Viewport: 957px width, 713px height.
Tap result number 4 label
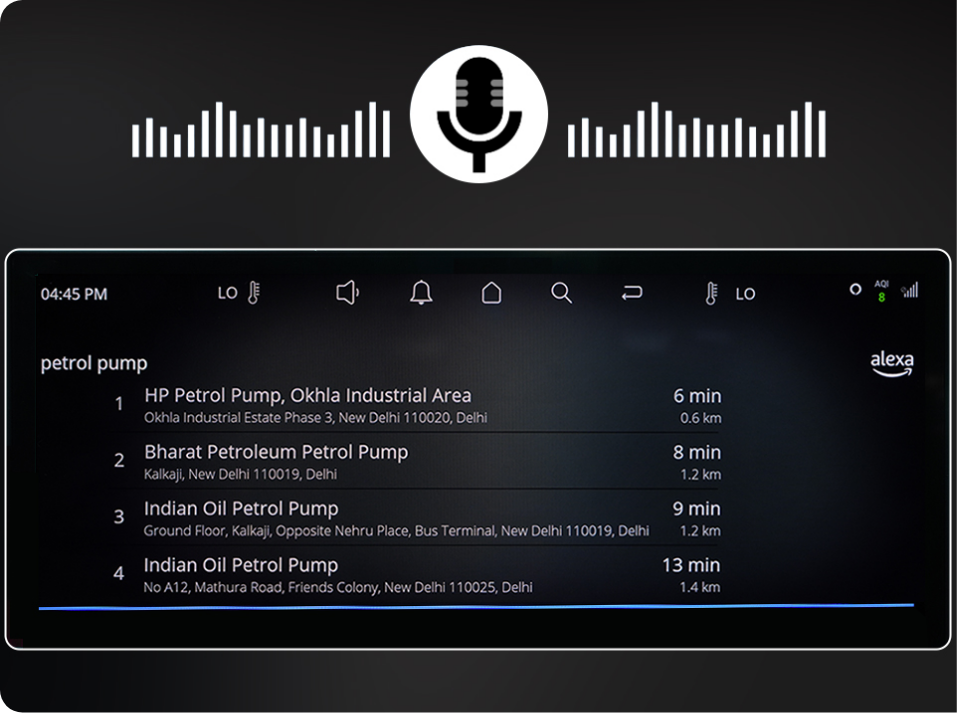[x=119, y=573]
